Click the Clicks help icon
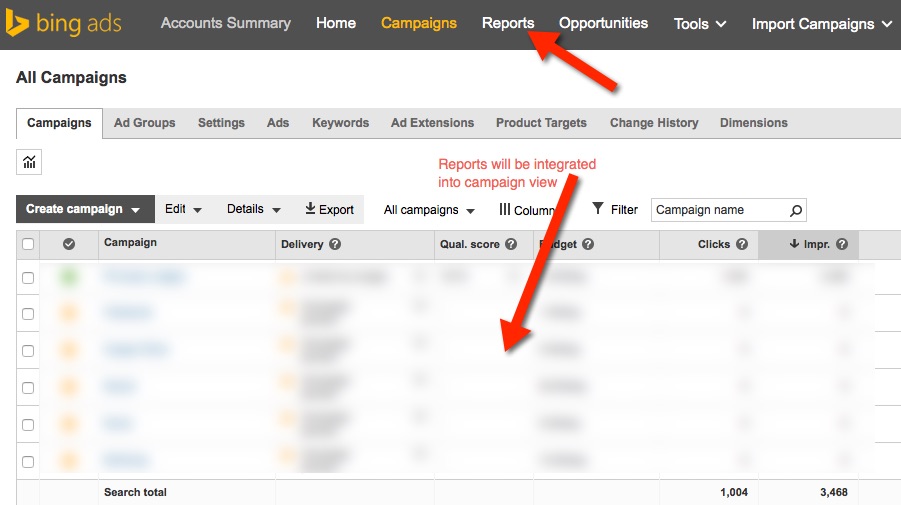 742,244
